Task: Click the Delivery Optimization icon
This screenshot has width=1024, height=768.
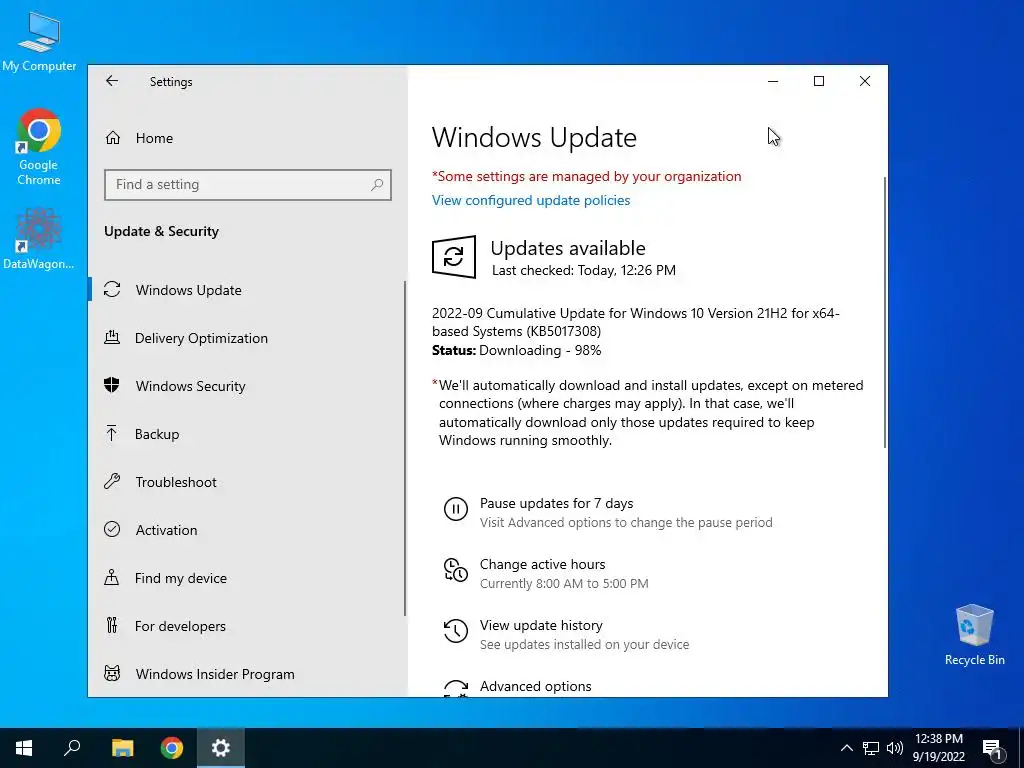Action: click(x=112, y=338)
